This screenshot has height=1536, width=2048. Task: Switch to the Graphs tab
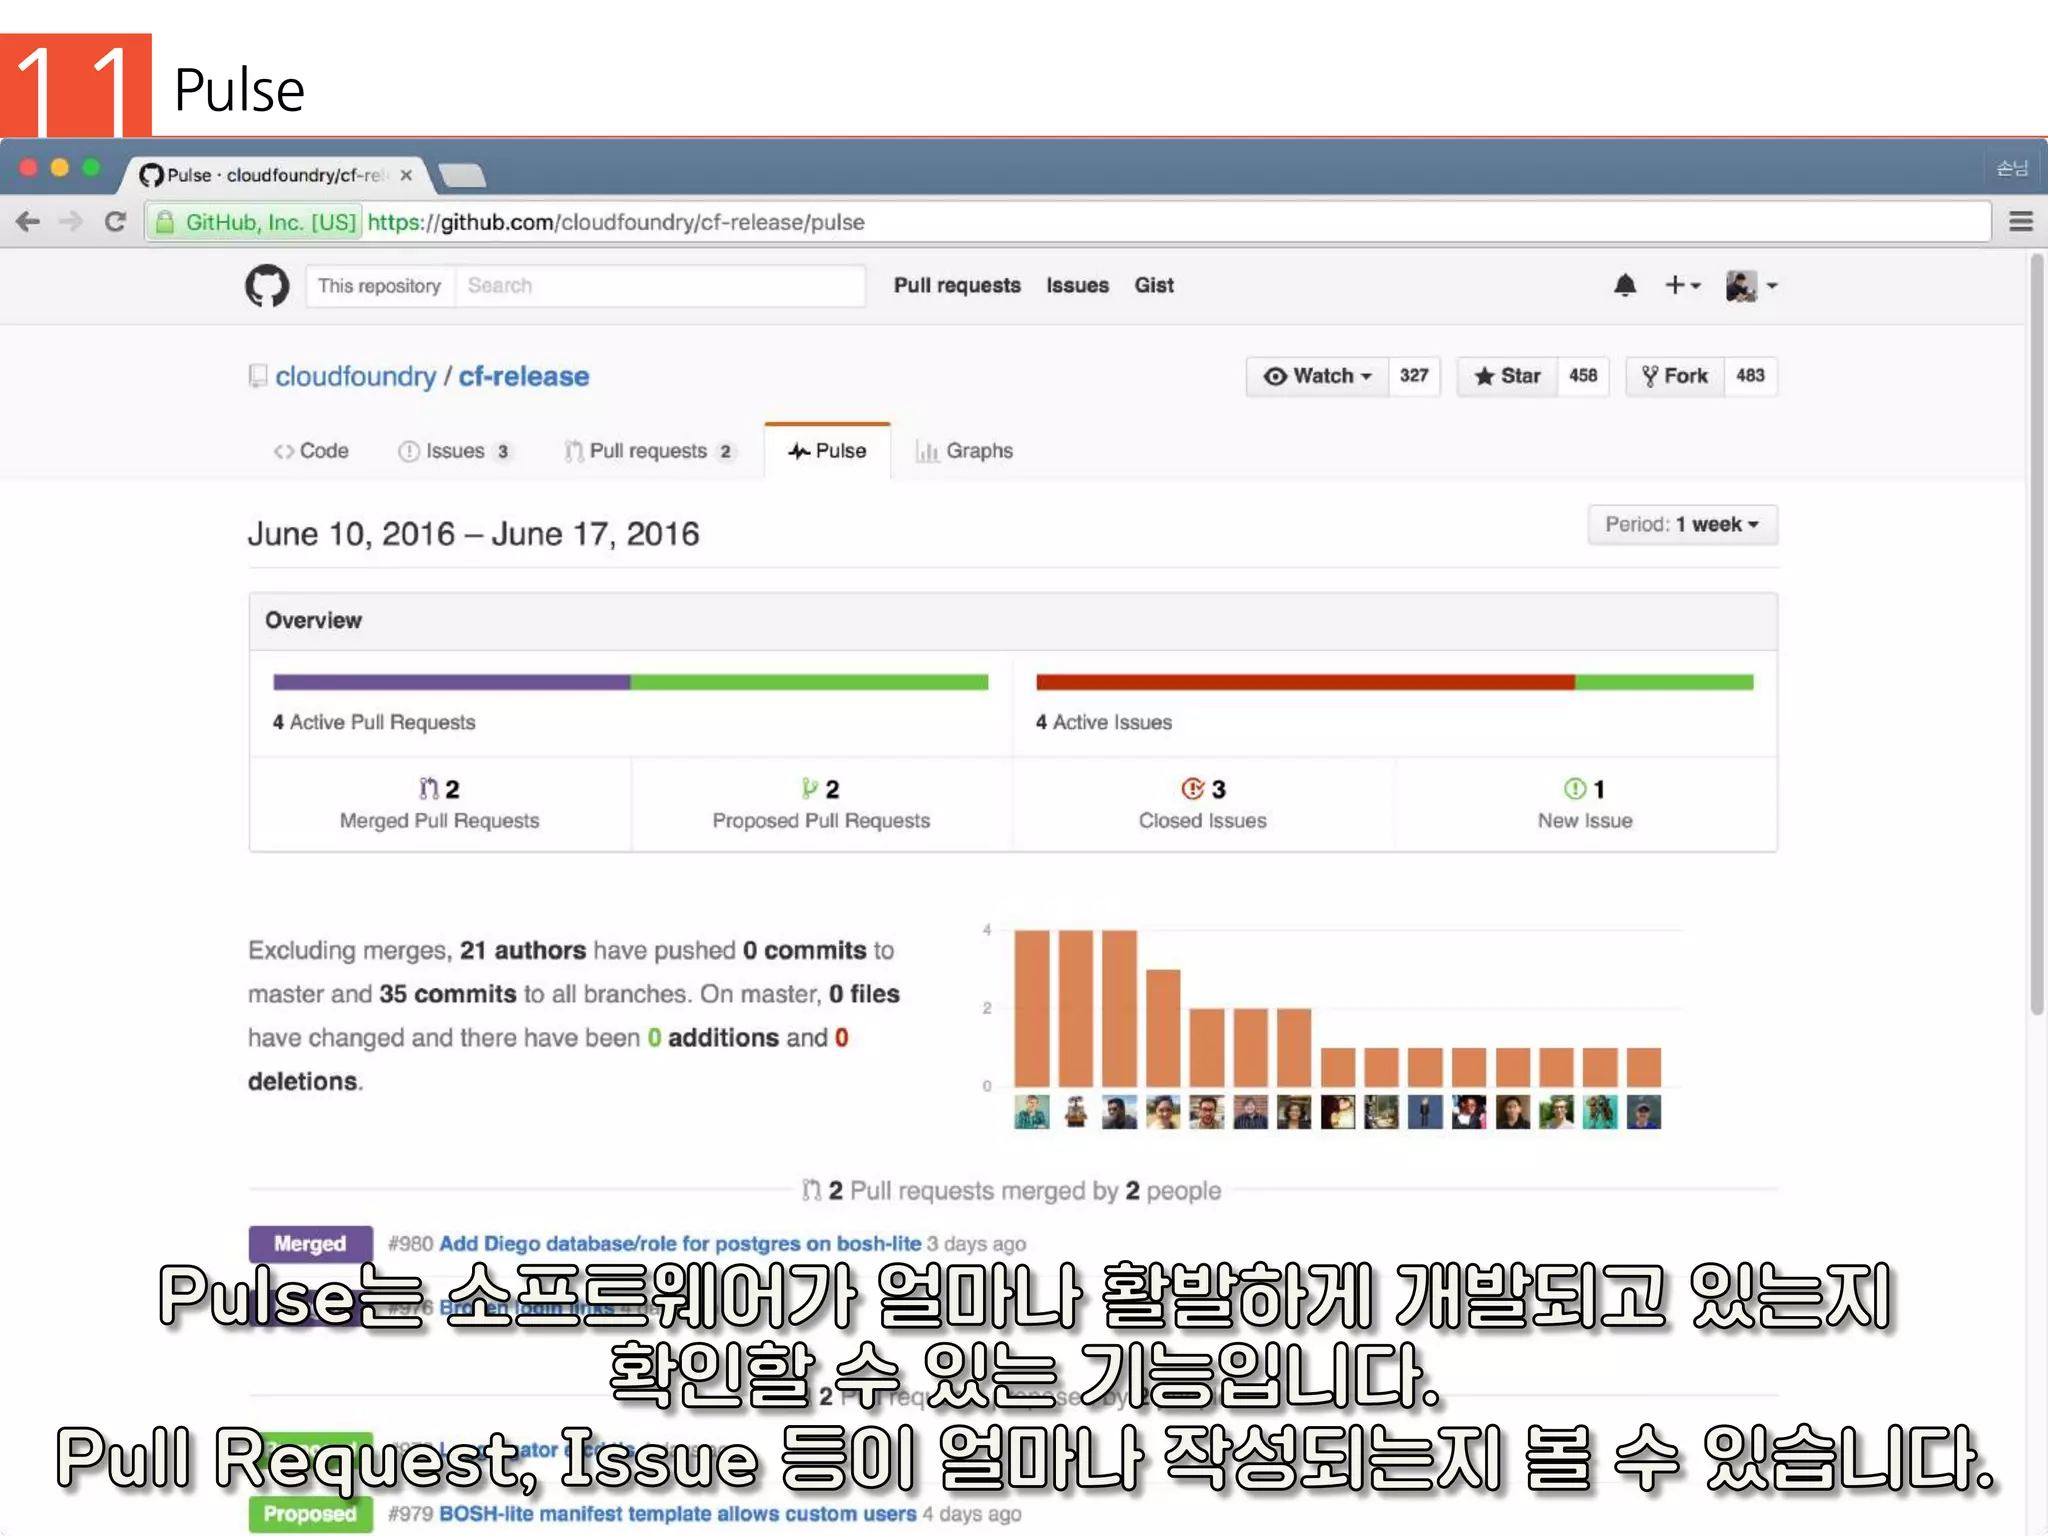[x=965, y=451]
